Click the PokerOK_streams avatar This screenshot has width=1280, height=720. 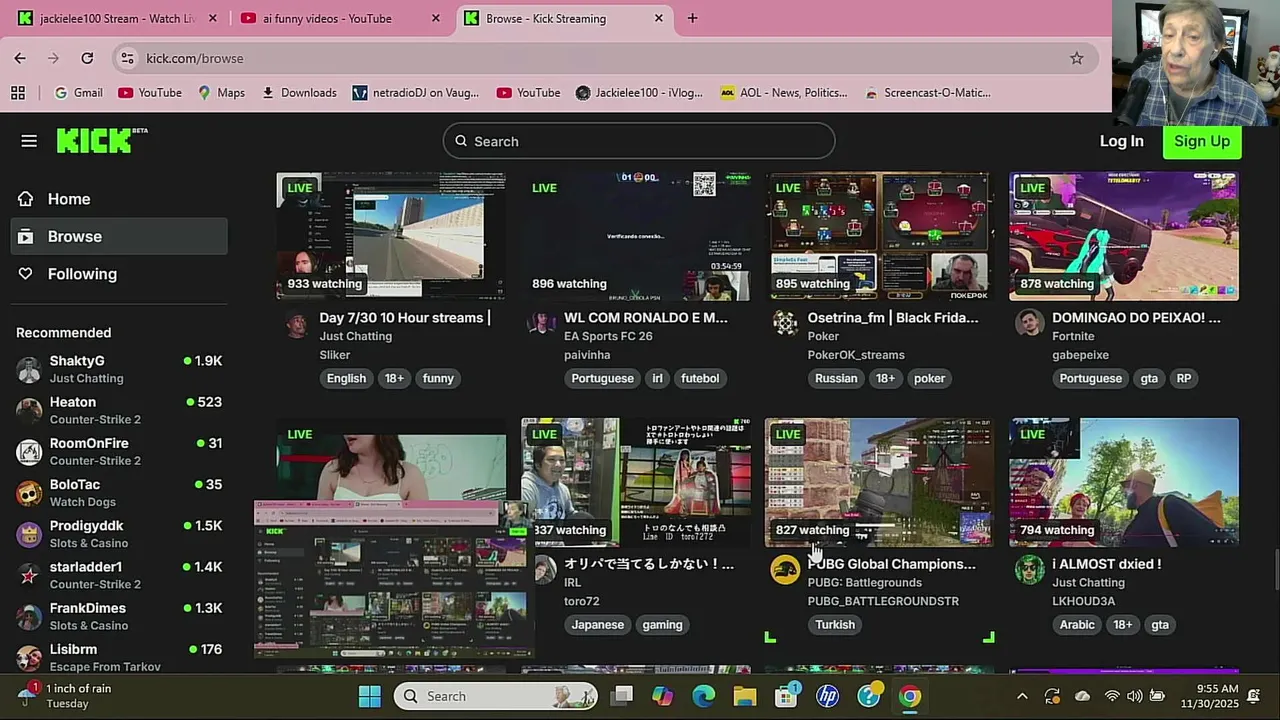785,324
